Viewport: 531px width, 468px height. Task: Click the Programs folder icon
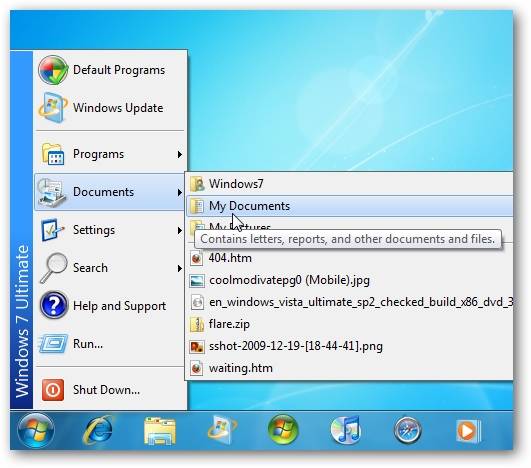(x=53, y=154)
